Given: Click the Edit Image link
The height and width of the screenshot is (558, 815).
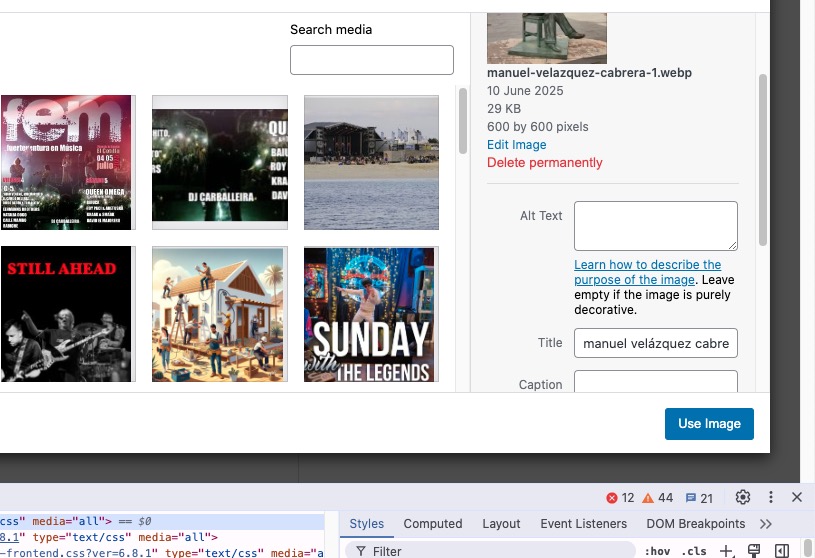Looking at the screenshot, I should pyautogui.click(x=516, y=145).
